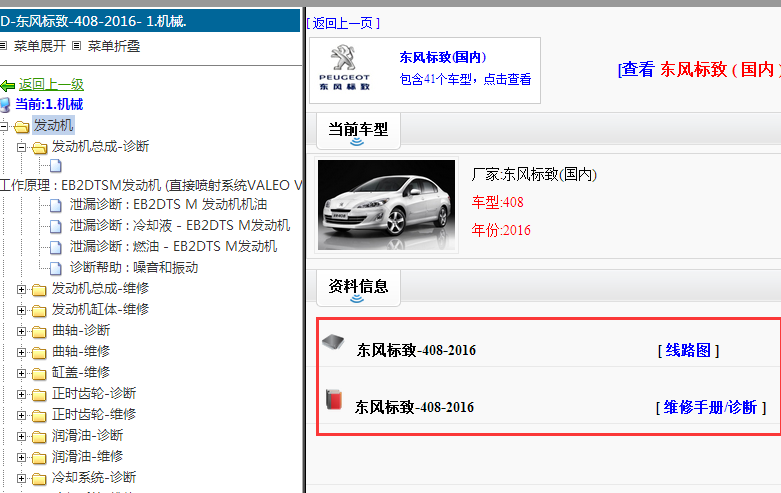Click the page icon for 泄漏诊断 燃油

[x=56, y=247]
